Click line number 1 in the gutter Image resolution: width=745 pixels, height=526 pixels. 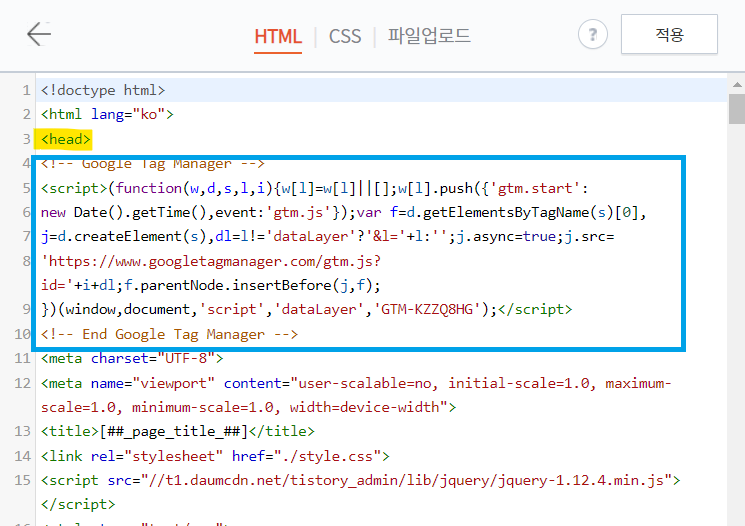click(26, 90)
